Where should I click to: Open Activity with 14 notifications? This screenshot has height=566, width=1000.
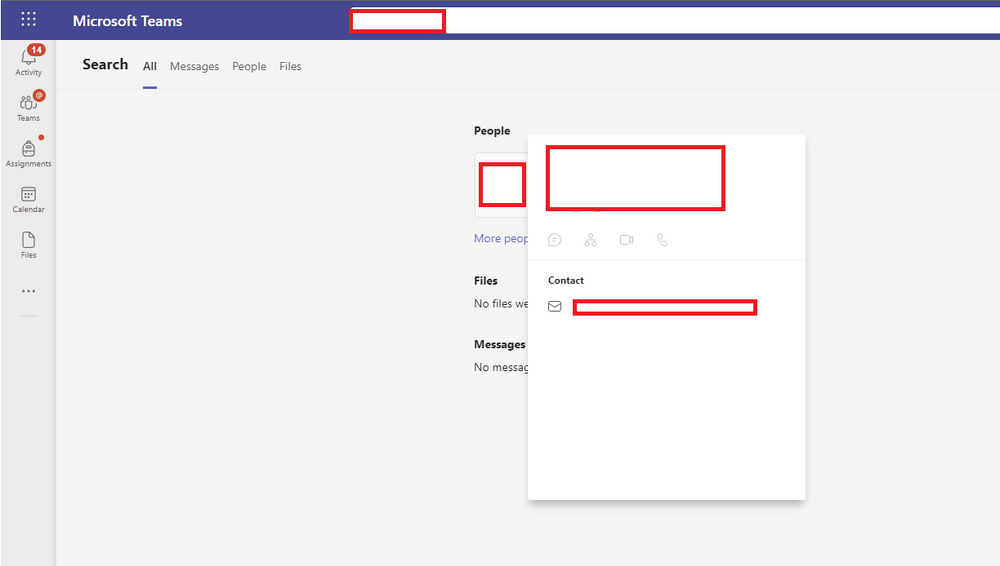[x=29, y=61]
